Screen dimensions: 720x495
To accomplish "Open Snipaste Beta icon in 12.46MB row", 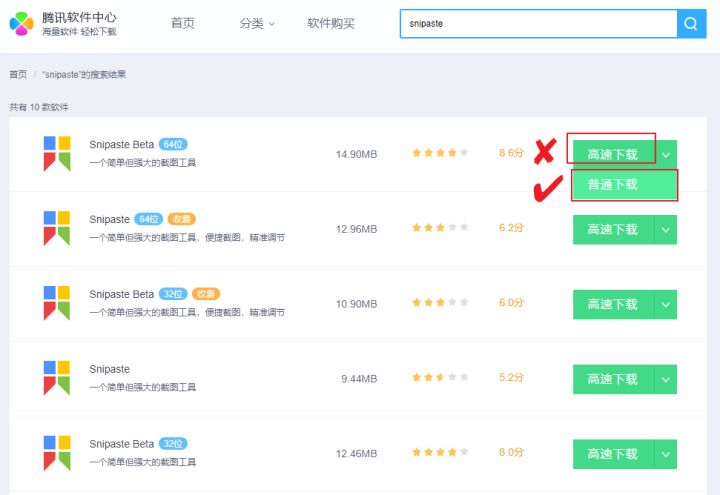I will point(57,453).
